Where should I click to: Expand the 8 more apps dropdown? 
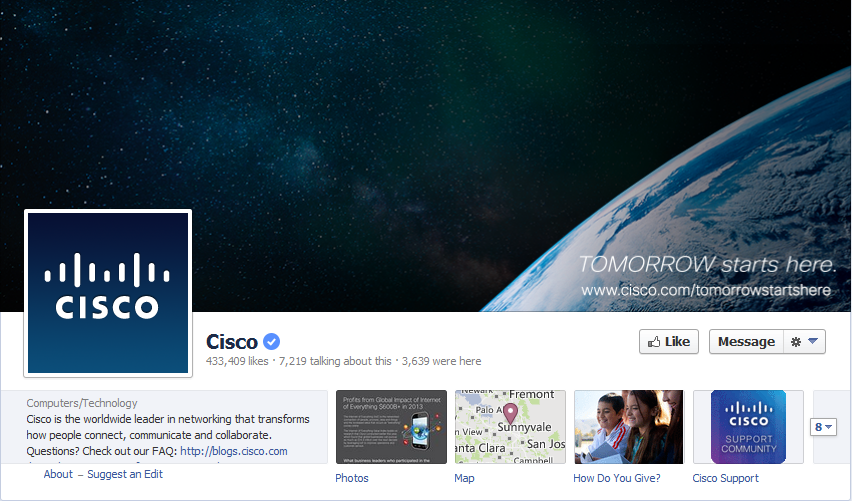coord(823,427)
